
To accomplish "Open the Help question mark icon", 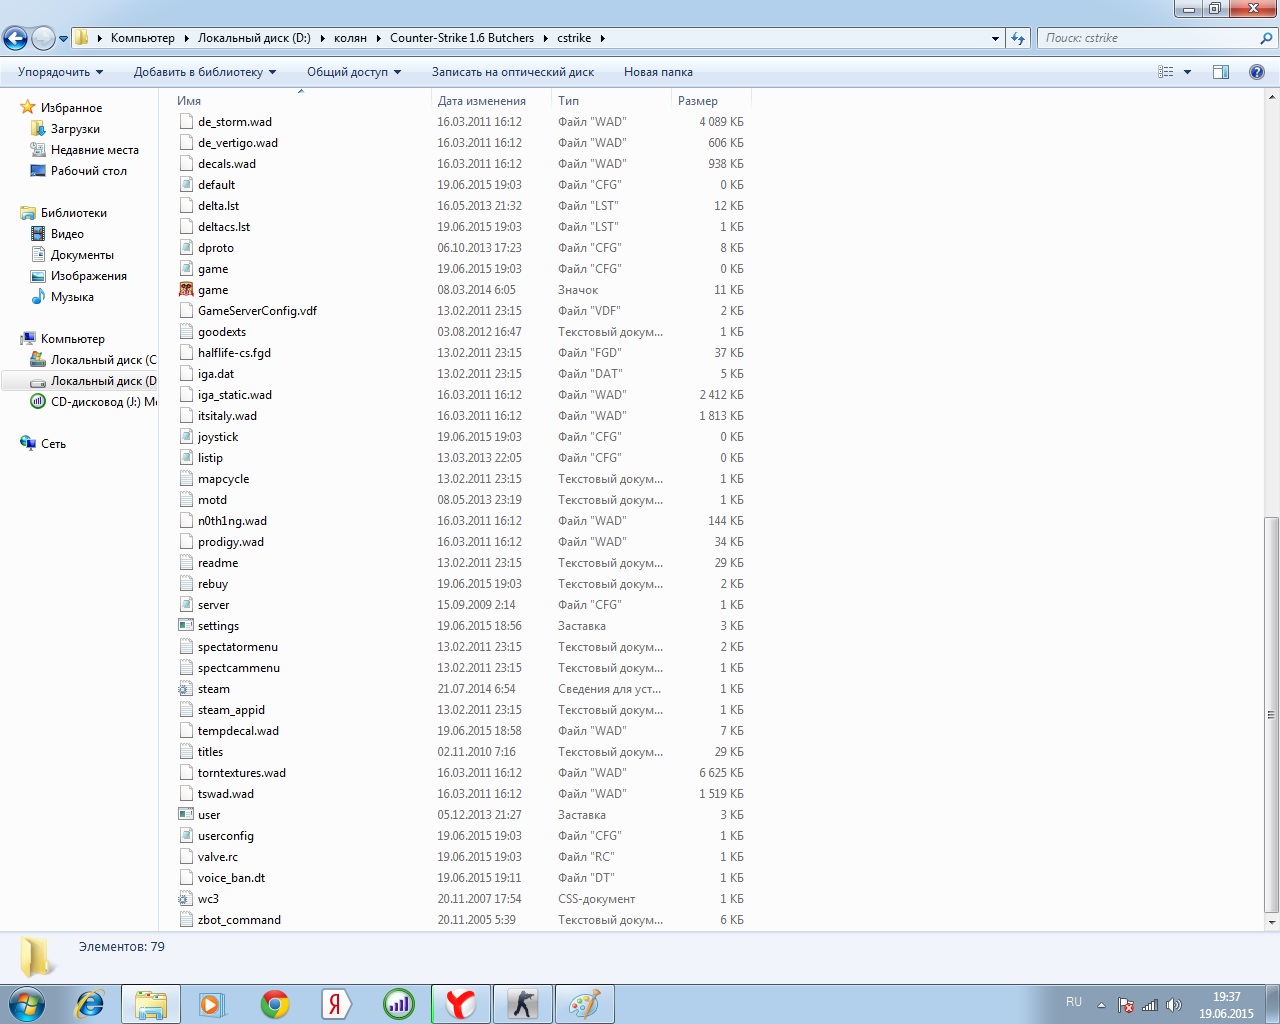I will point(1257,72).
